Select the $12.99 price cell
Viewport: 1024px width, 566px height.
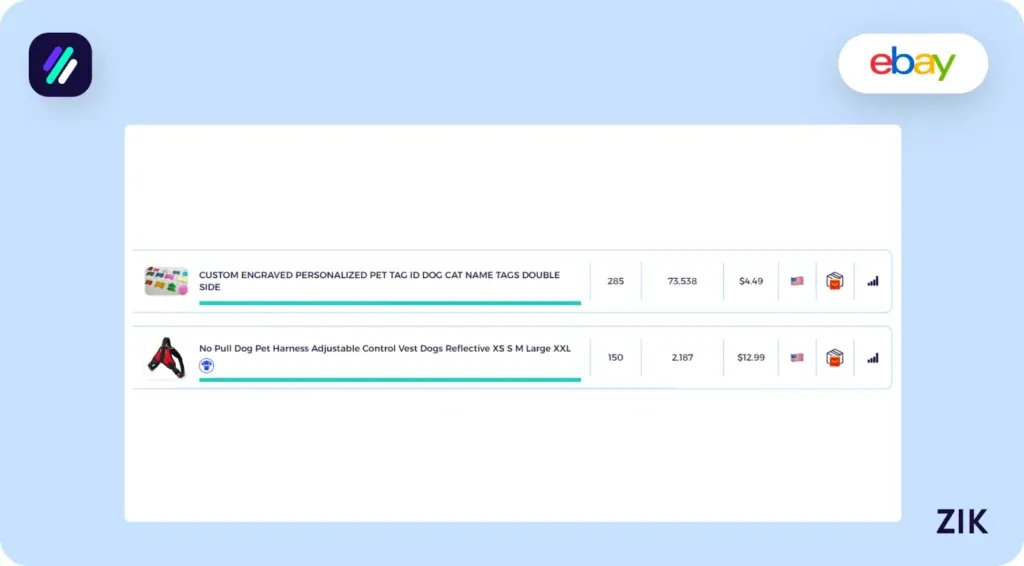pyautogui.click(x=751, y=357)
